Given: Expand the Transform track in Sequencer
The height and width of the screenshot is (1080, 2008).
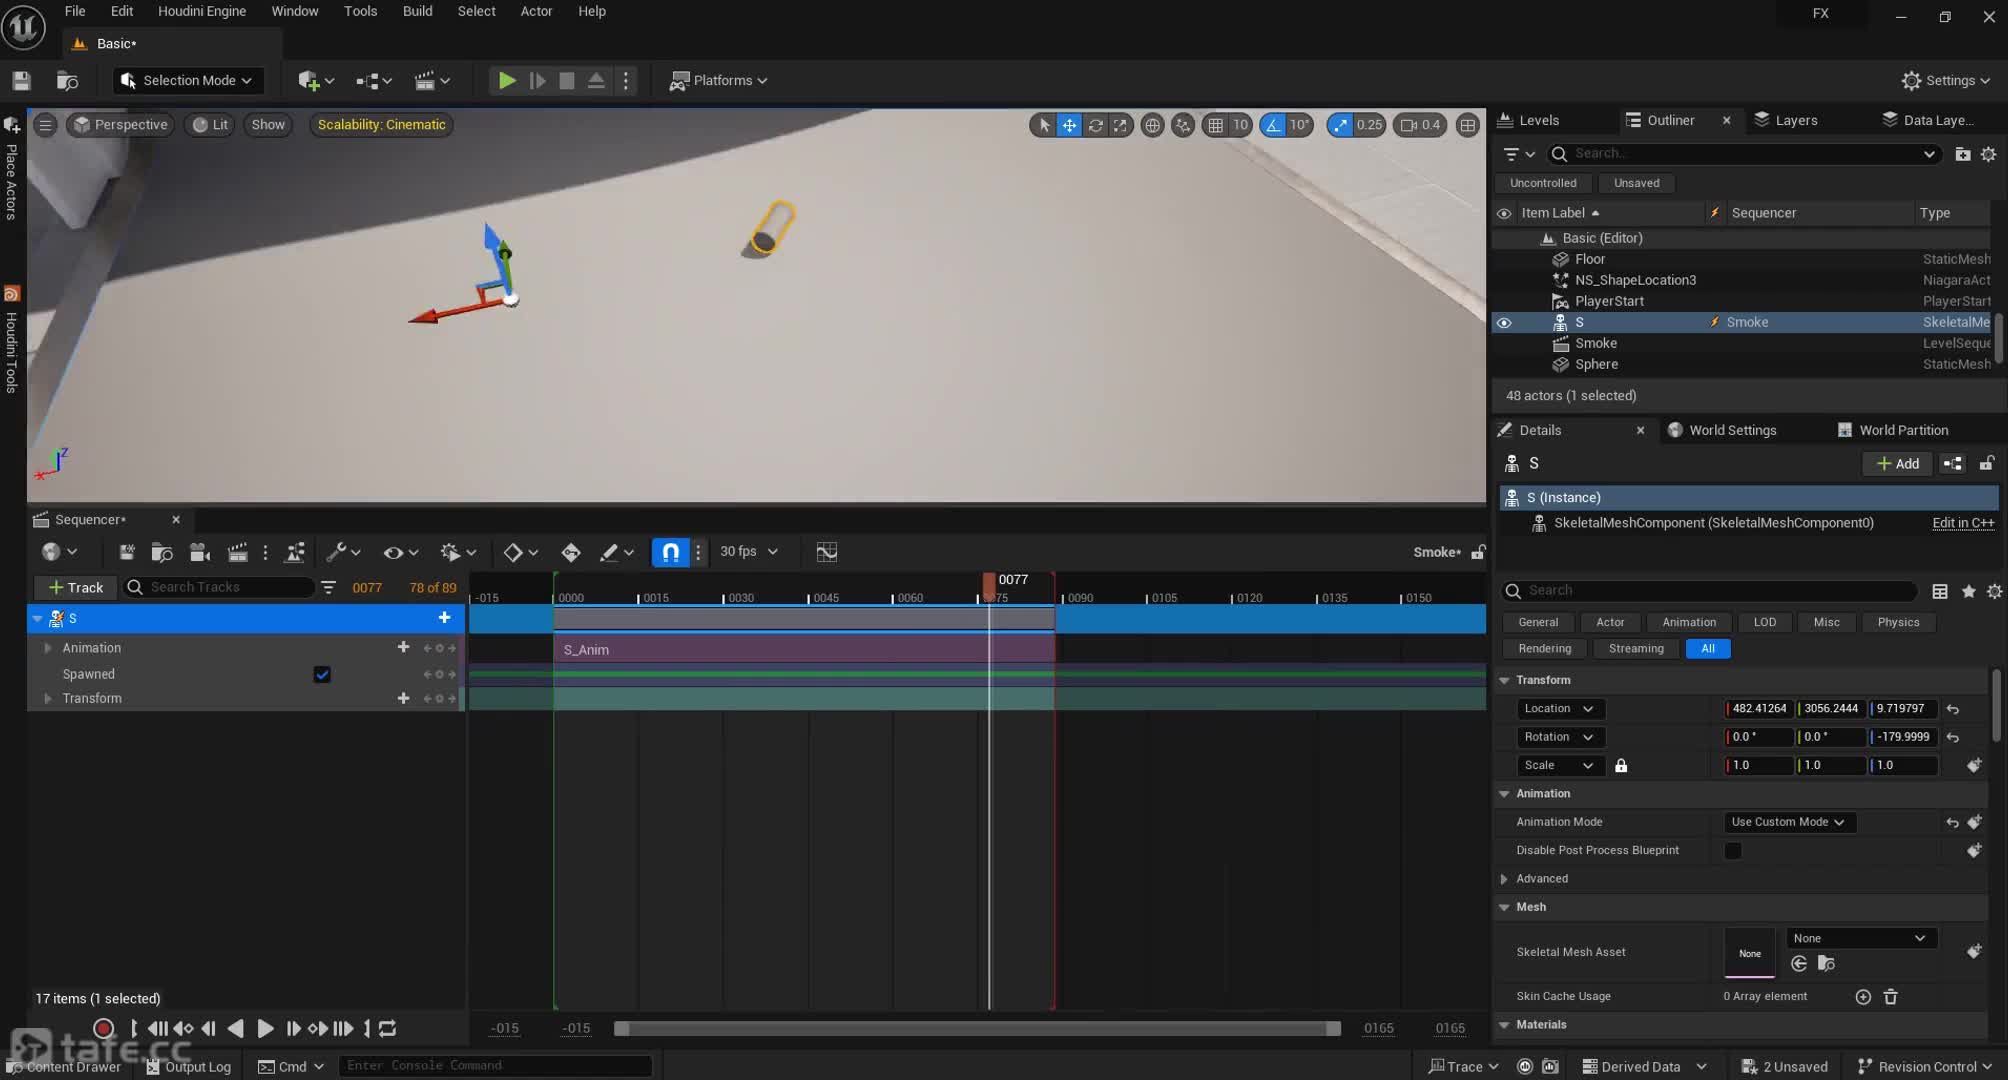Looking at the screenshot, I should click(47, 699).
